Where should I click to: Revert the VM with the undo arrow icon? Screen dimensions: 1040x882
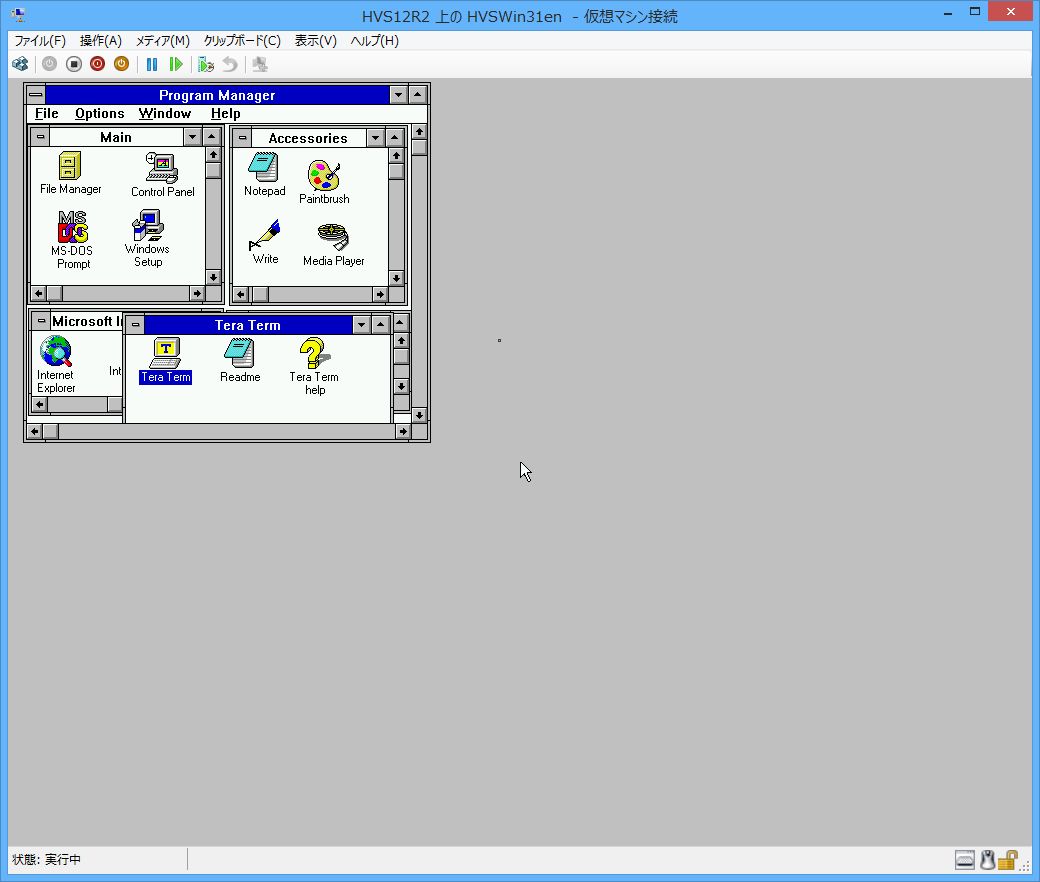[x=229, y=64]
